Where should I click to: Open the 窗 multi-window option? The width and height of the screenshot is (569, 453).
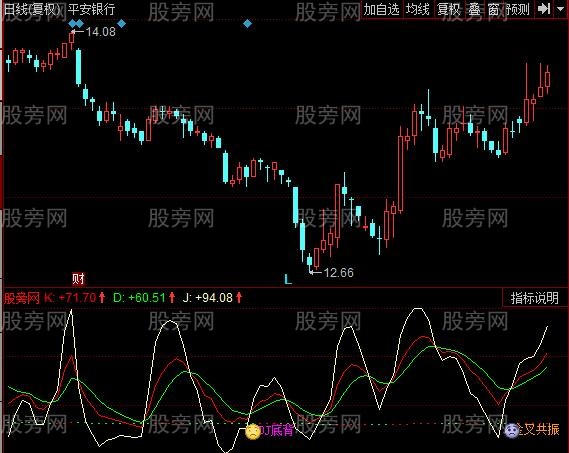(x=493, y=9)
